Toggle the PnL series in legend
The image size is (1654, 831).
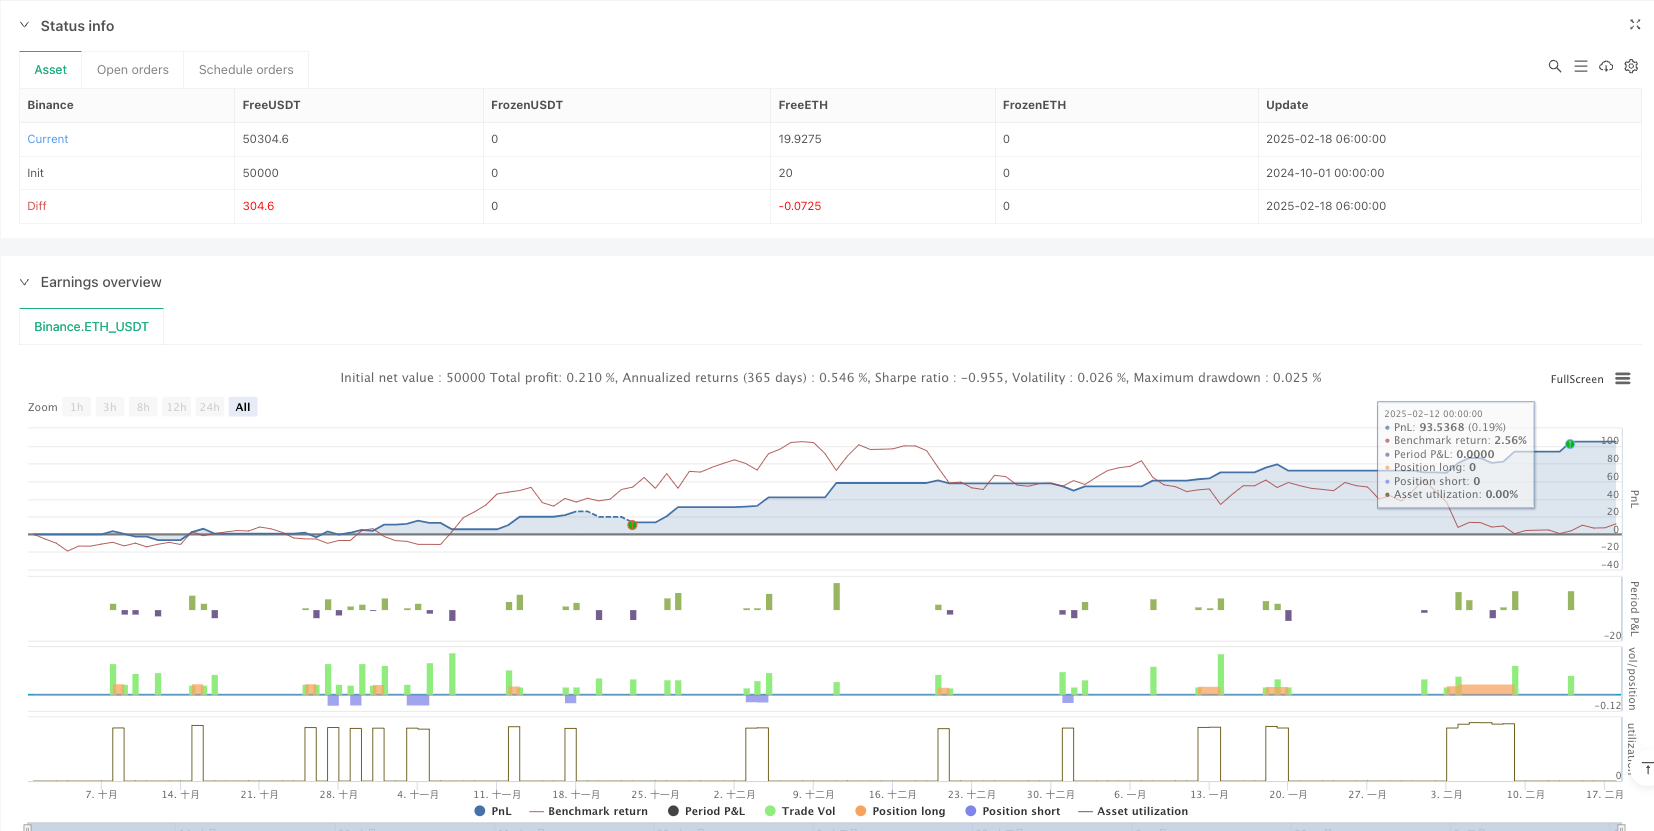493,811
